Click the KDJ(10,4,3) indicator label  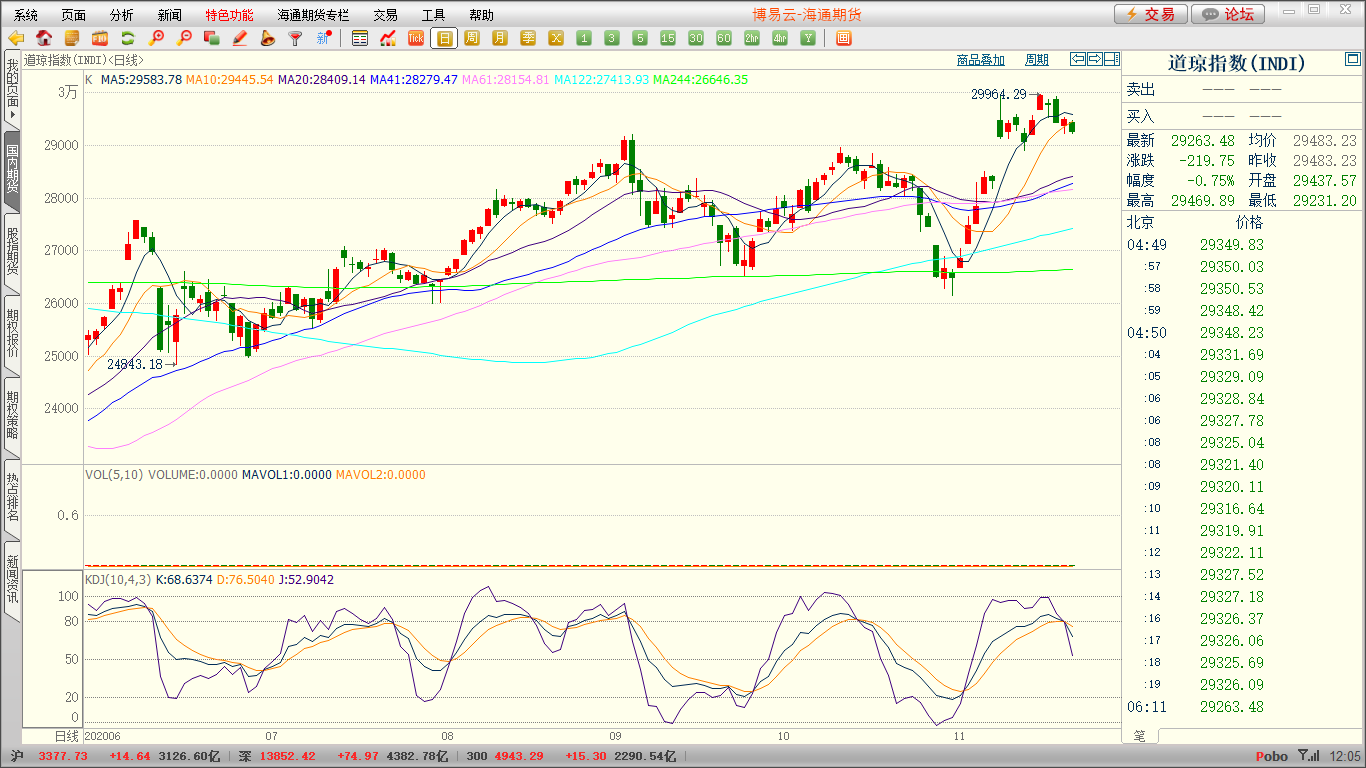pos(118,580)
